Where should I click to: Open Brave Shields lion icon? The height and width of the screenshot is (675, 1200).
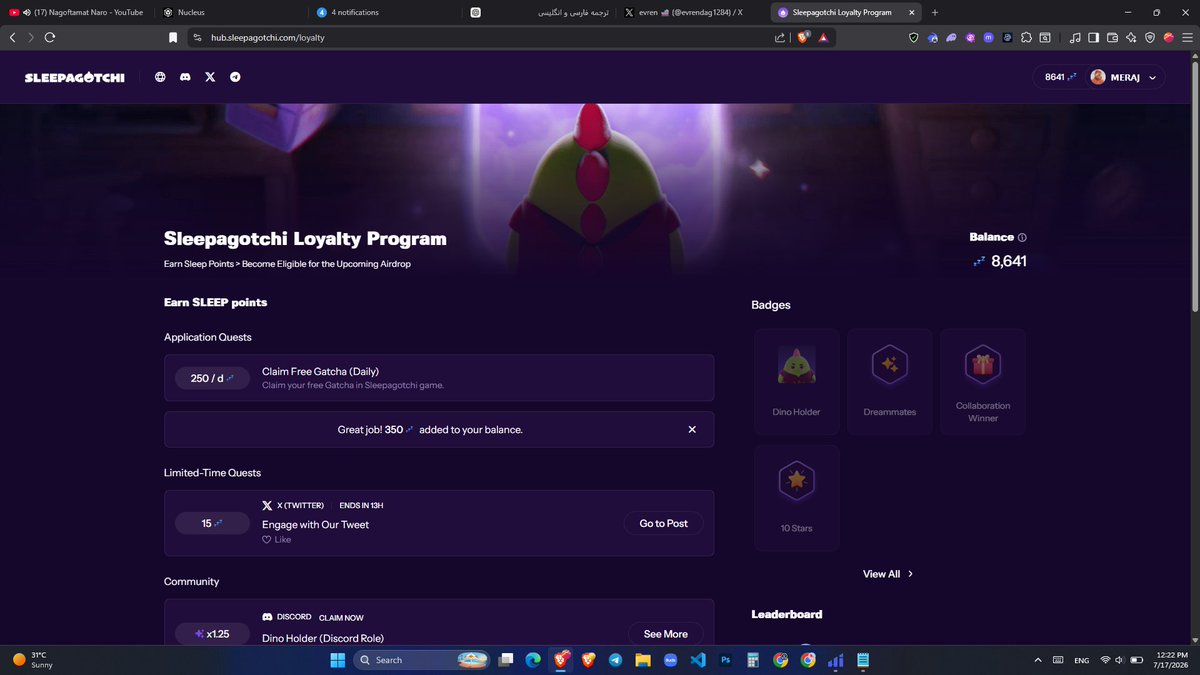click(803, 37)
